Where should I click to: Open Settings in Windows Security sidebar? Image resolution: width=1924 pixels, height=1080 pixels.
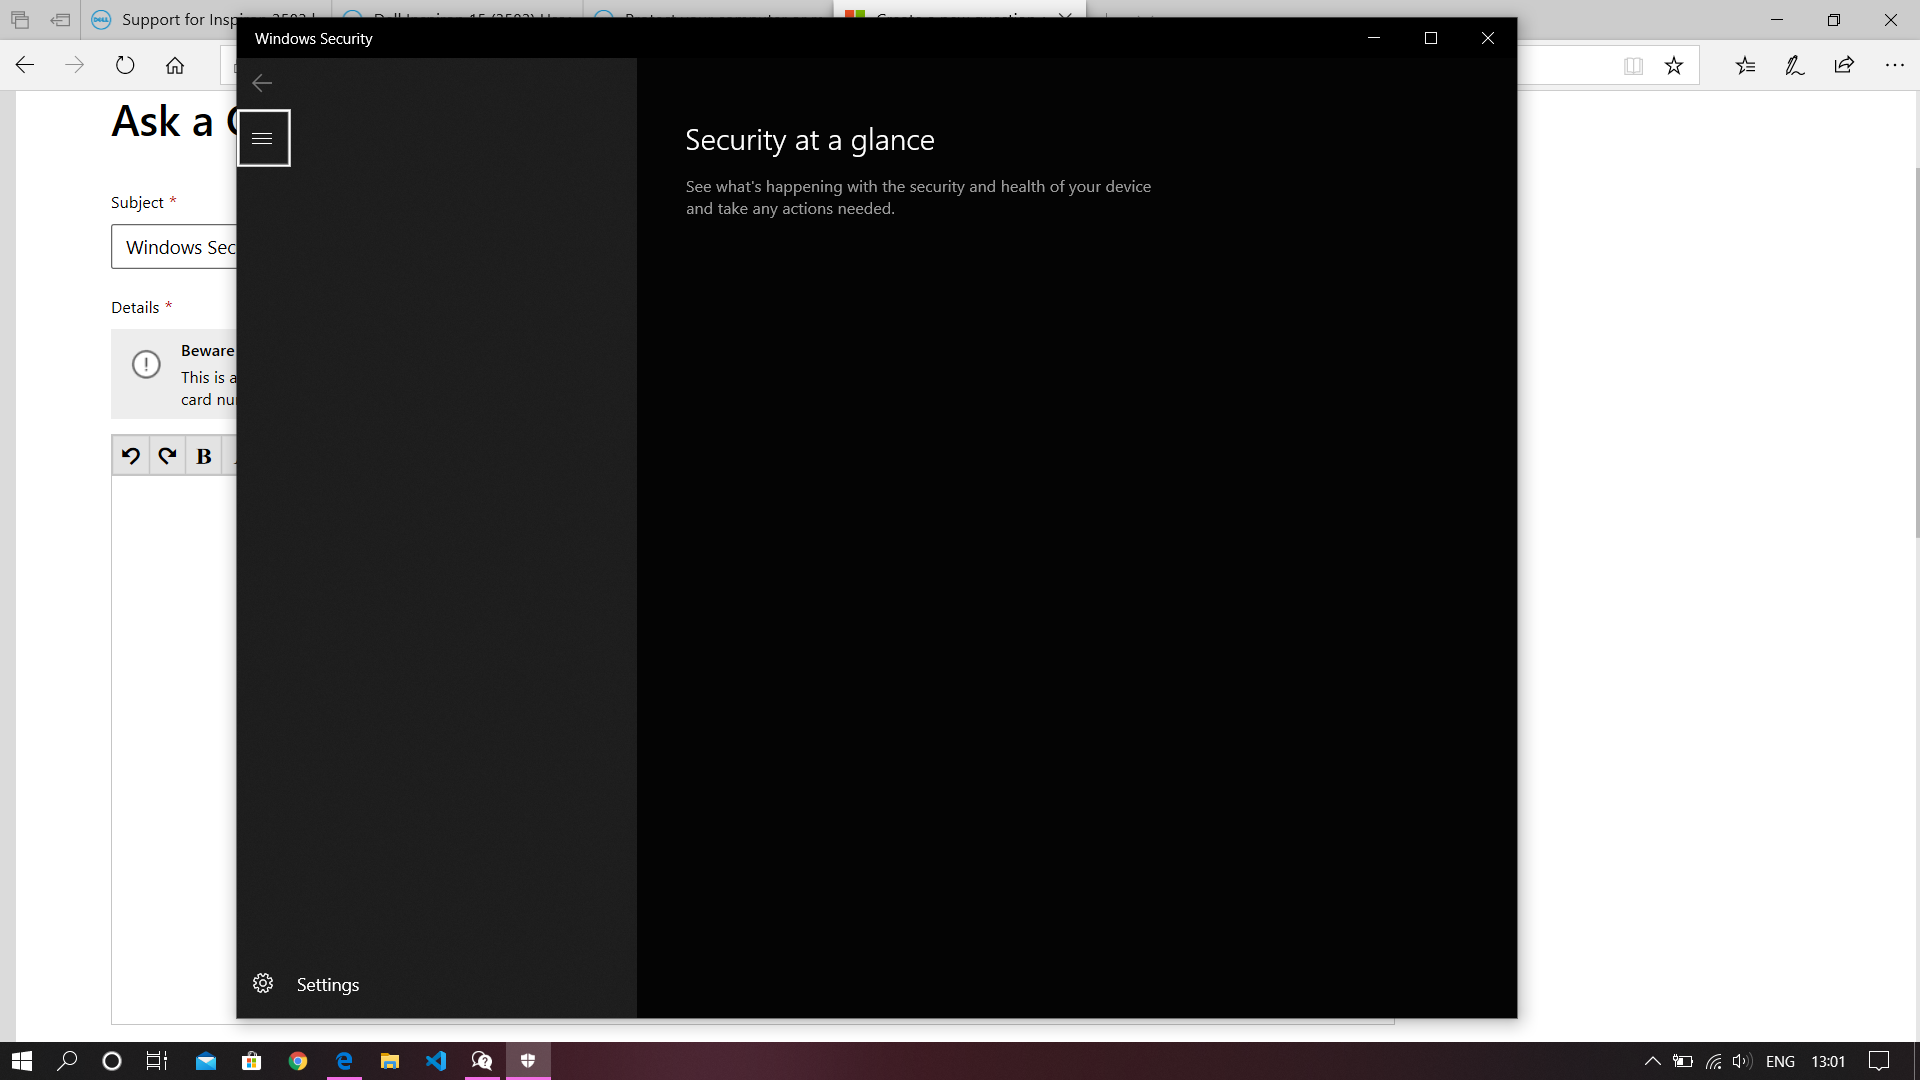coord(437,985)
